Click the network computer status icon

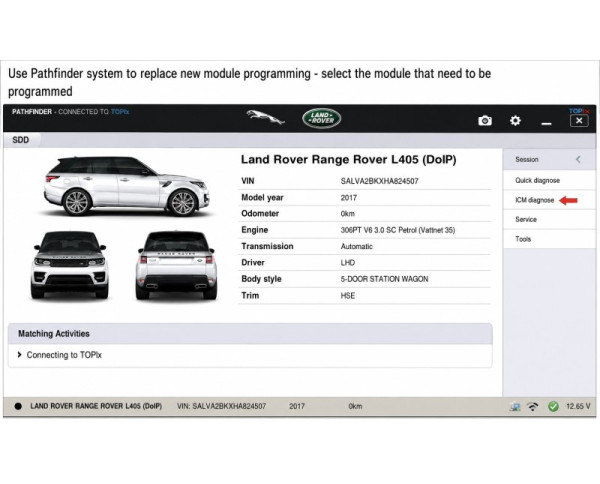[x=515, y=407]
